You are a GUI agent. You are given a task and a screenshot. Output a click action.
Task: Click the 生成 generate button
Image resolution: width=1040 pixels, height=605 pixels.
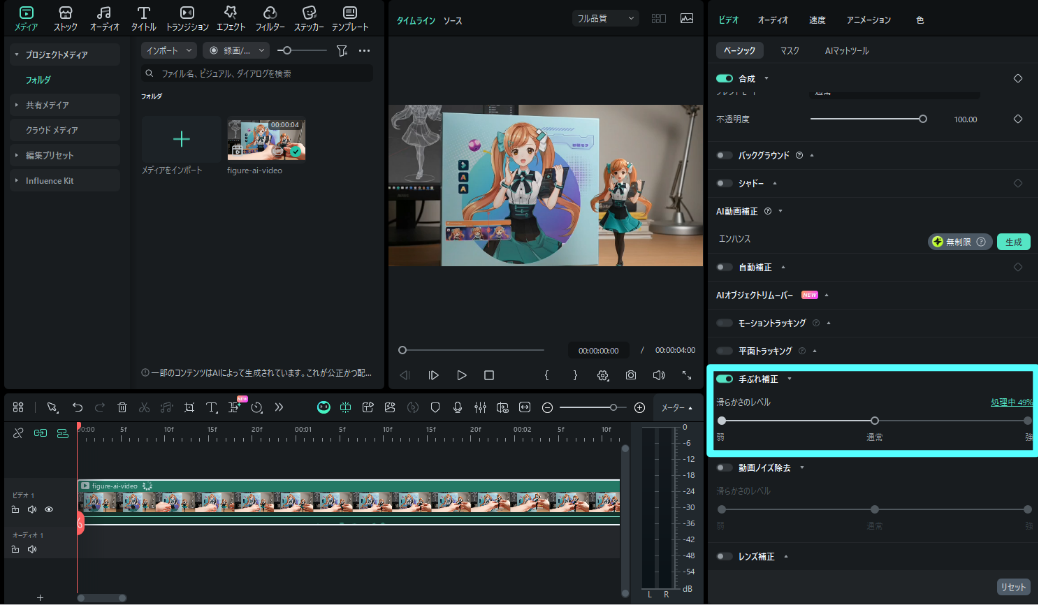click(x=1013, y=241)
